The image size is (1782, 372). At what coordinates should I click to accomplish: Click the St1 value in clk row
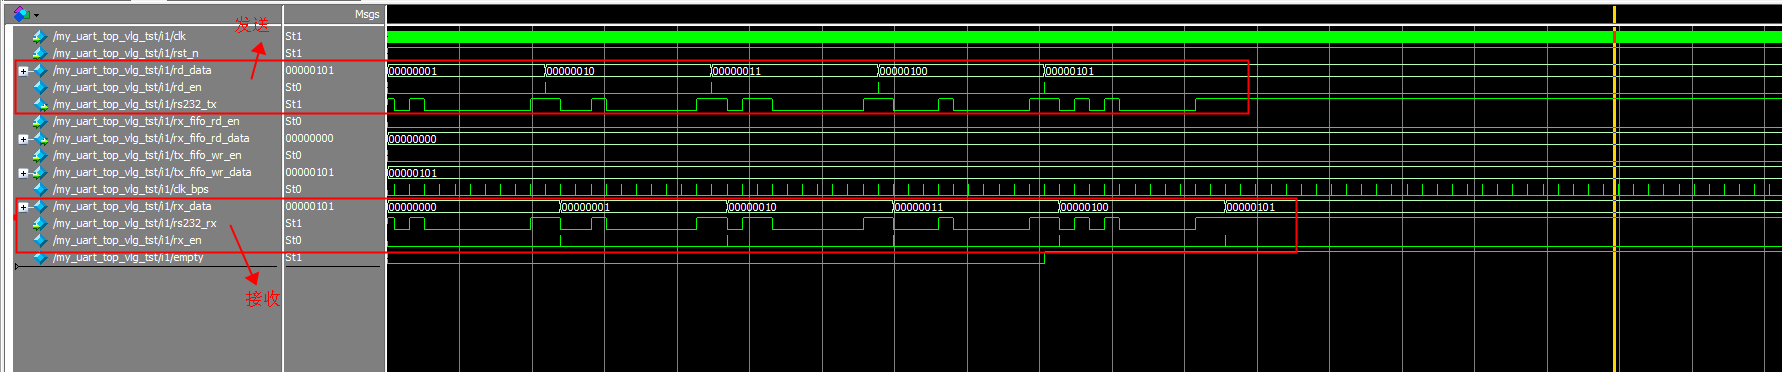[x=293, y=36]
